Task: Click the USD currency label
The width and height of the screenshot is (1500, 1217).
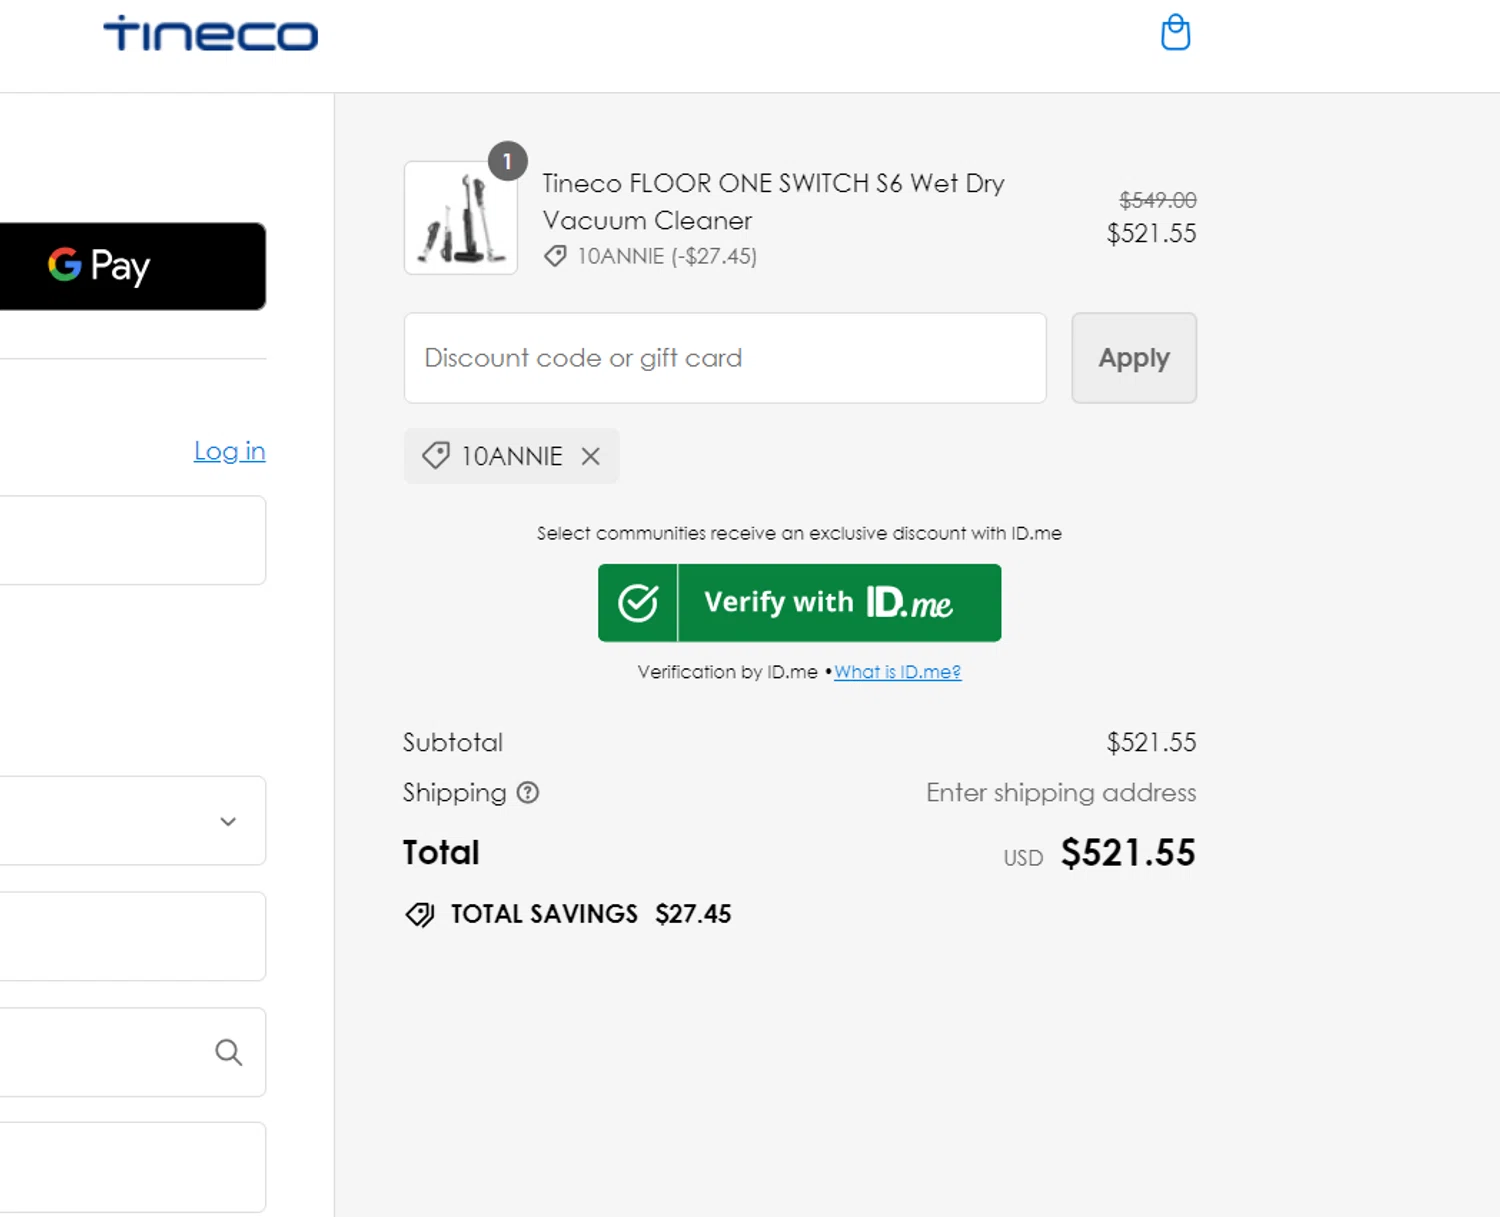Action: (x=1023, y=858)
